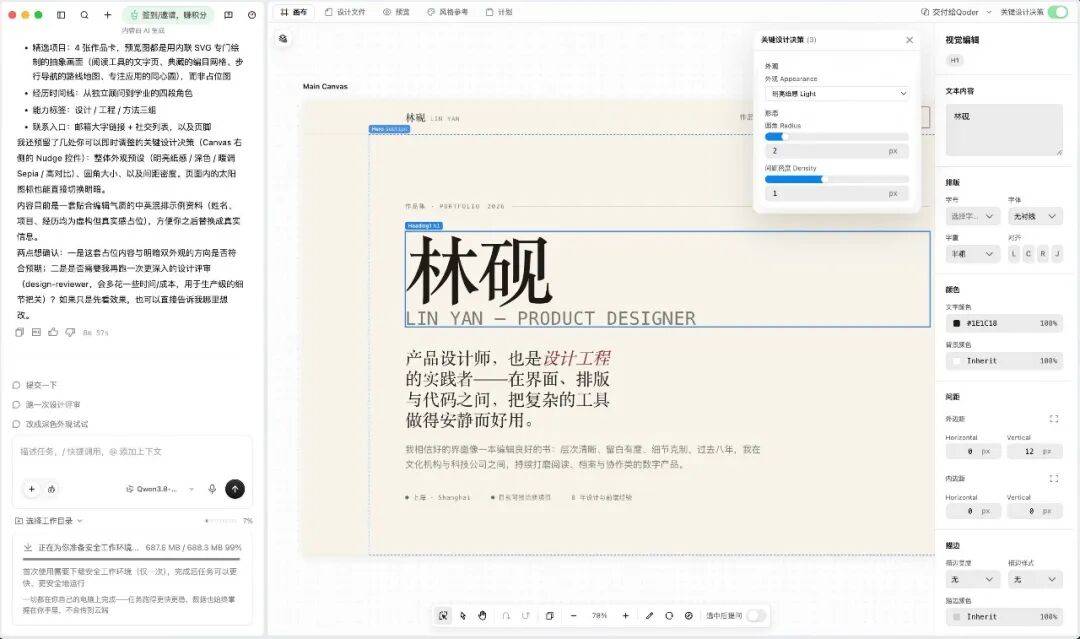The height and width of the screenshot is (639, 1080).
Task: Select center text alignment button C
Action: (x=1028, y=253)
